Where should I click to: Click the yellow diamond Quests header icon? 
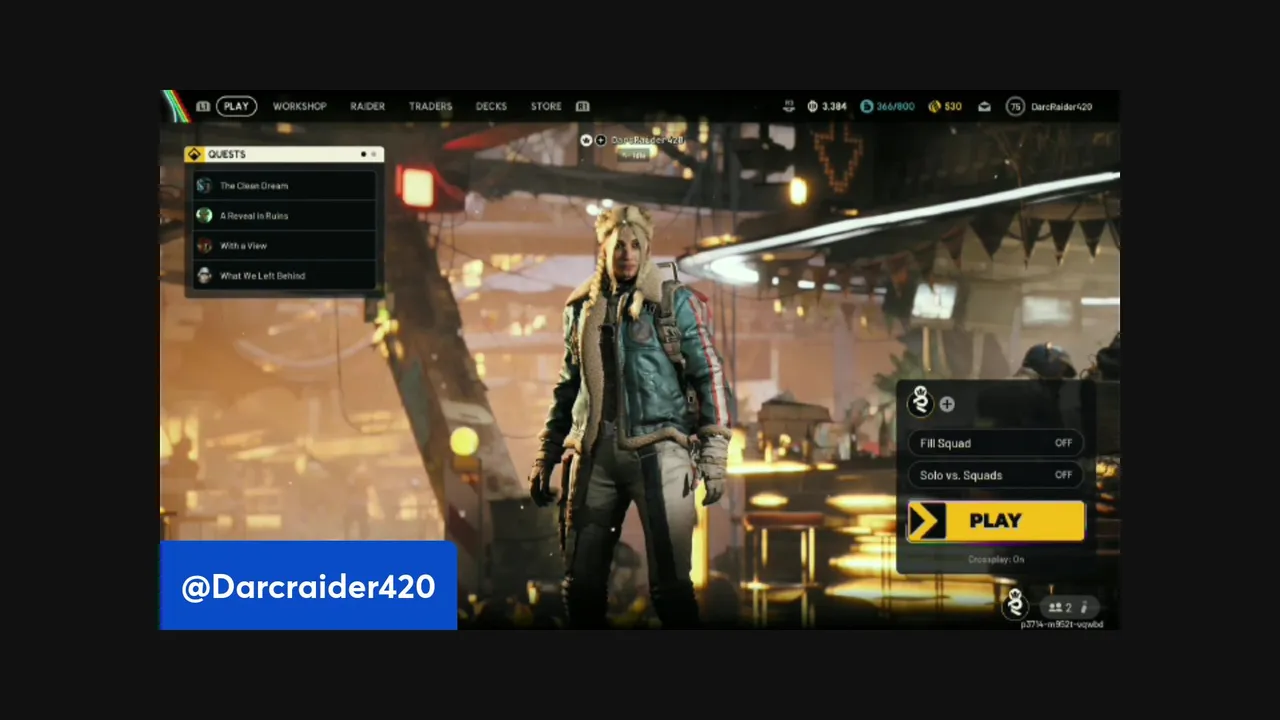(x=194, y=154)
